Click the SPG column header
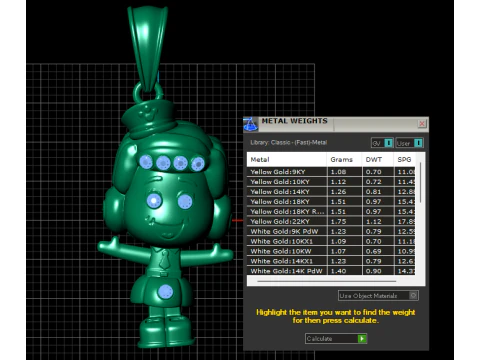Screen dimensions: 480x360 point(404,160)
